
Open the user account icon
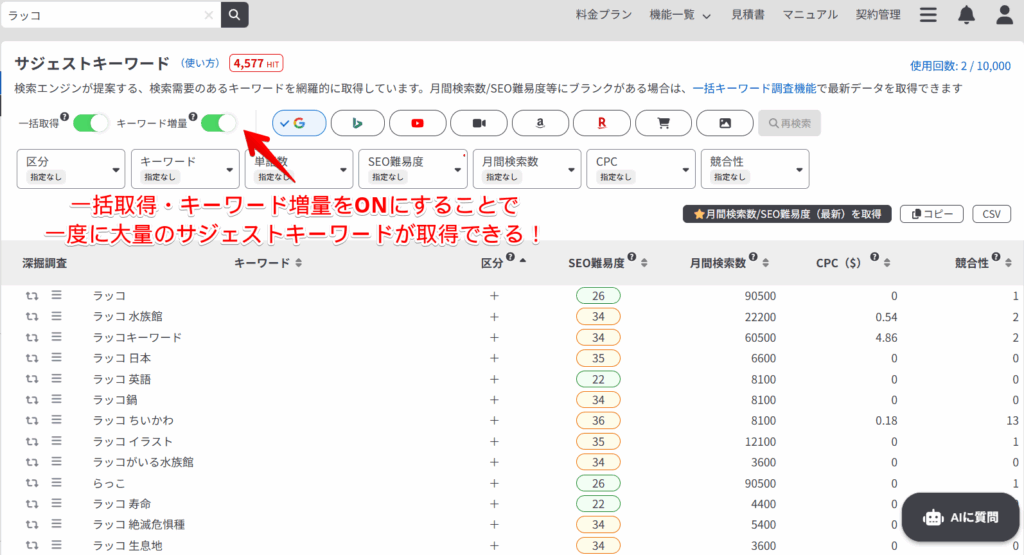[x=1004, y=15]
